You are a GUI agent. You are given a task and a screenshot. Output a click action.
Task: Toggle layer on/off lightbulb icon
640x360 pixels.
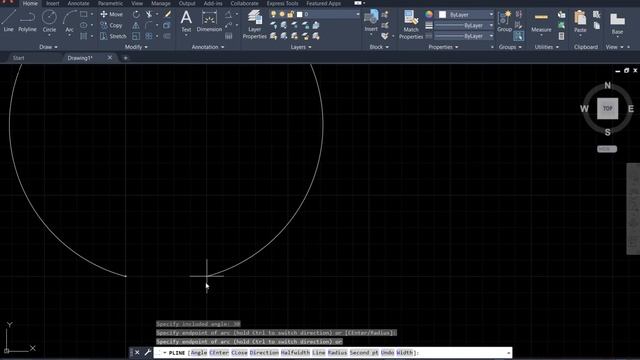pyautogui.click(x=273, y=14)
